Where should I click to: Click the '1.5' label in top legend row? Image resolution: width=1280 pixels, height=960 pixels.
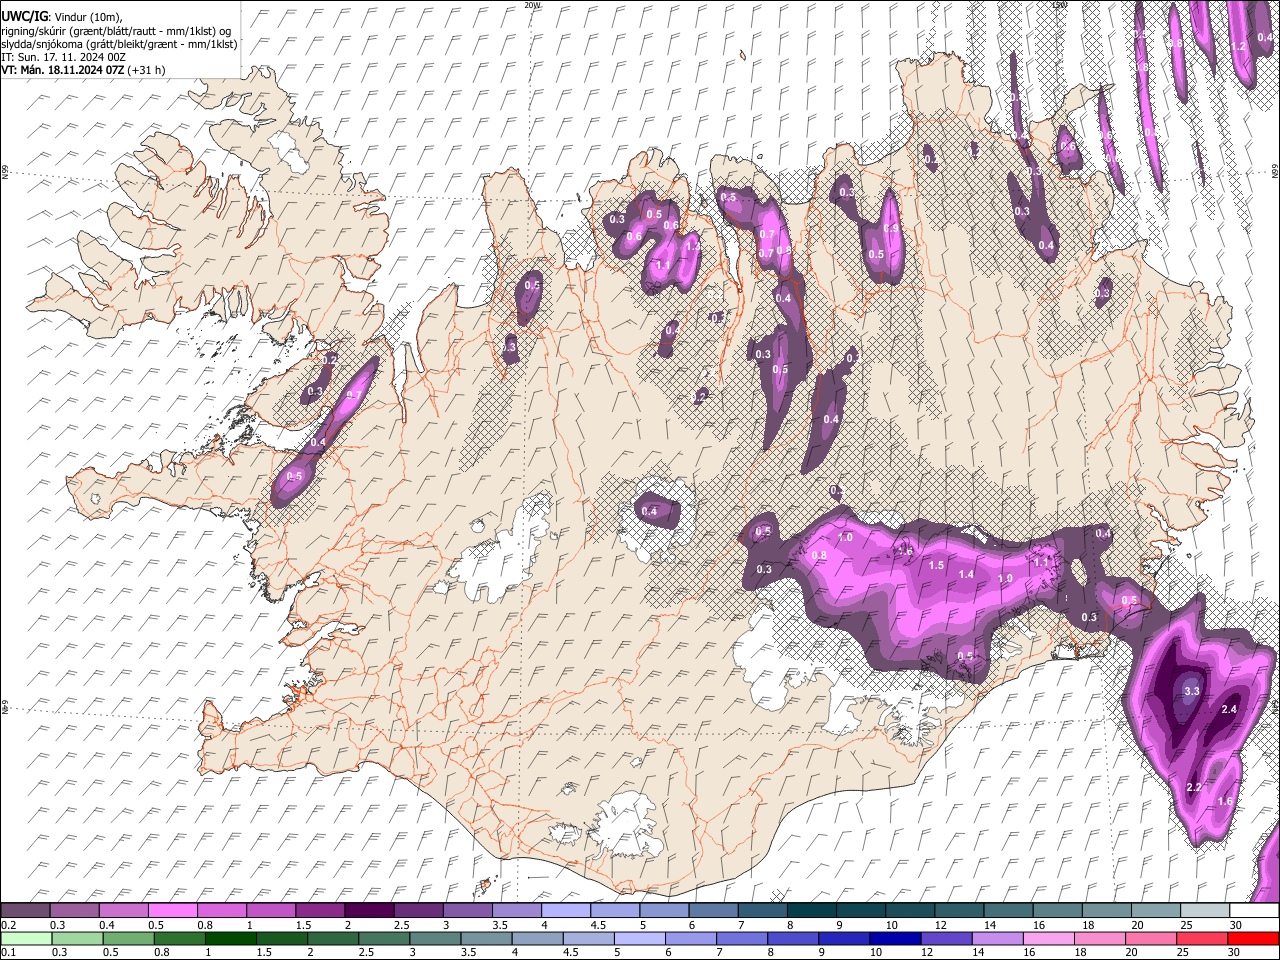(303, 925)
